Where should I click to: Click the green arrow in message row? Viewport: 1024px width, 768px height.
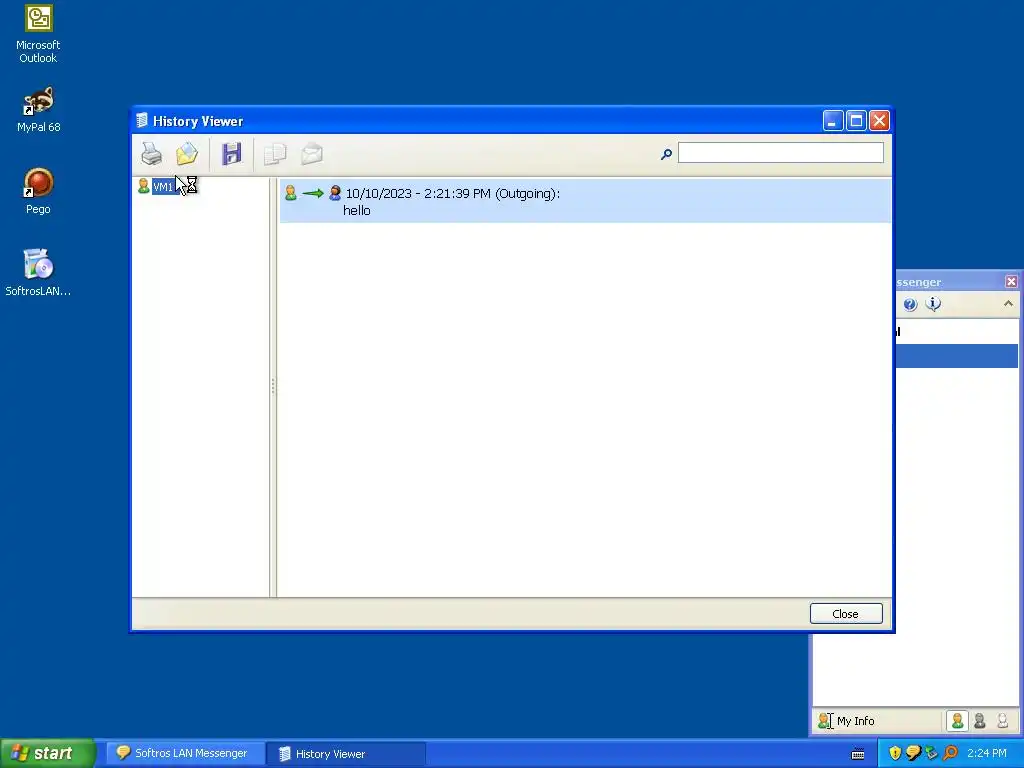[x=313, y=193]
